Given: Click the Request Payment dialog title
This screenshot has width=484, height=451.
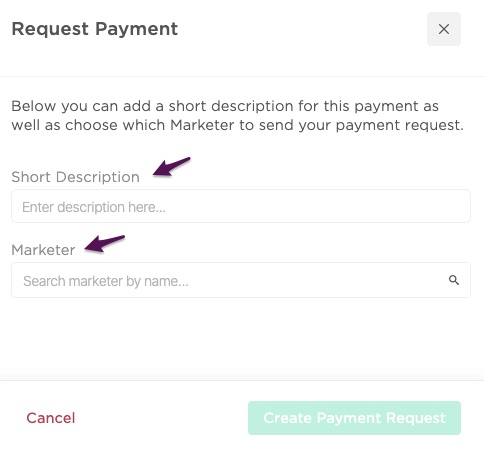Looking at the screenshot, I should tap(95, 29).
